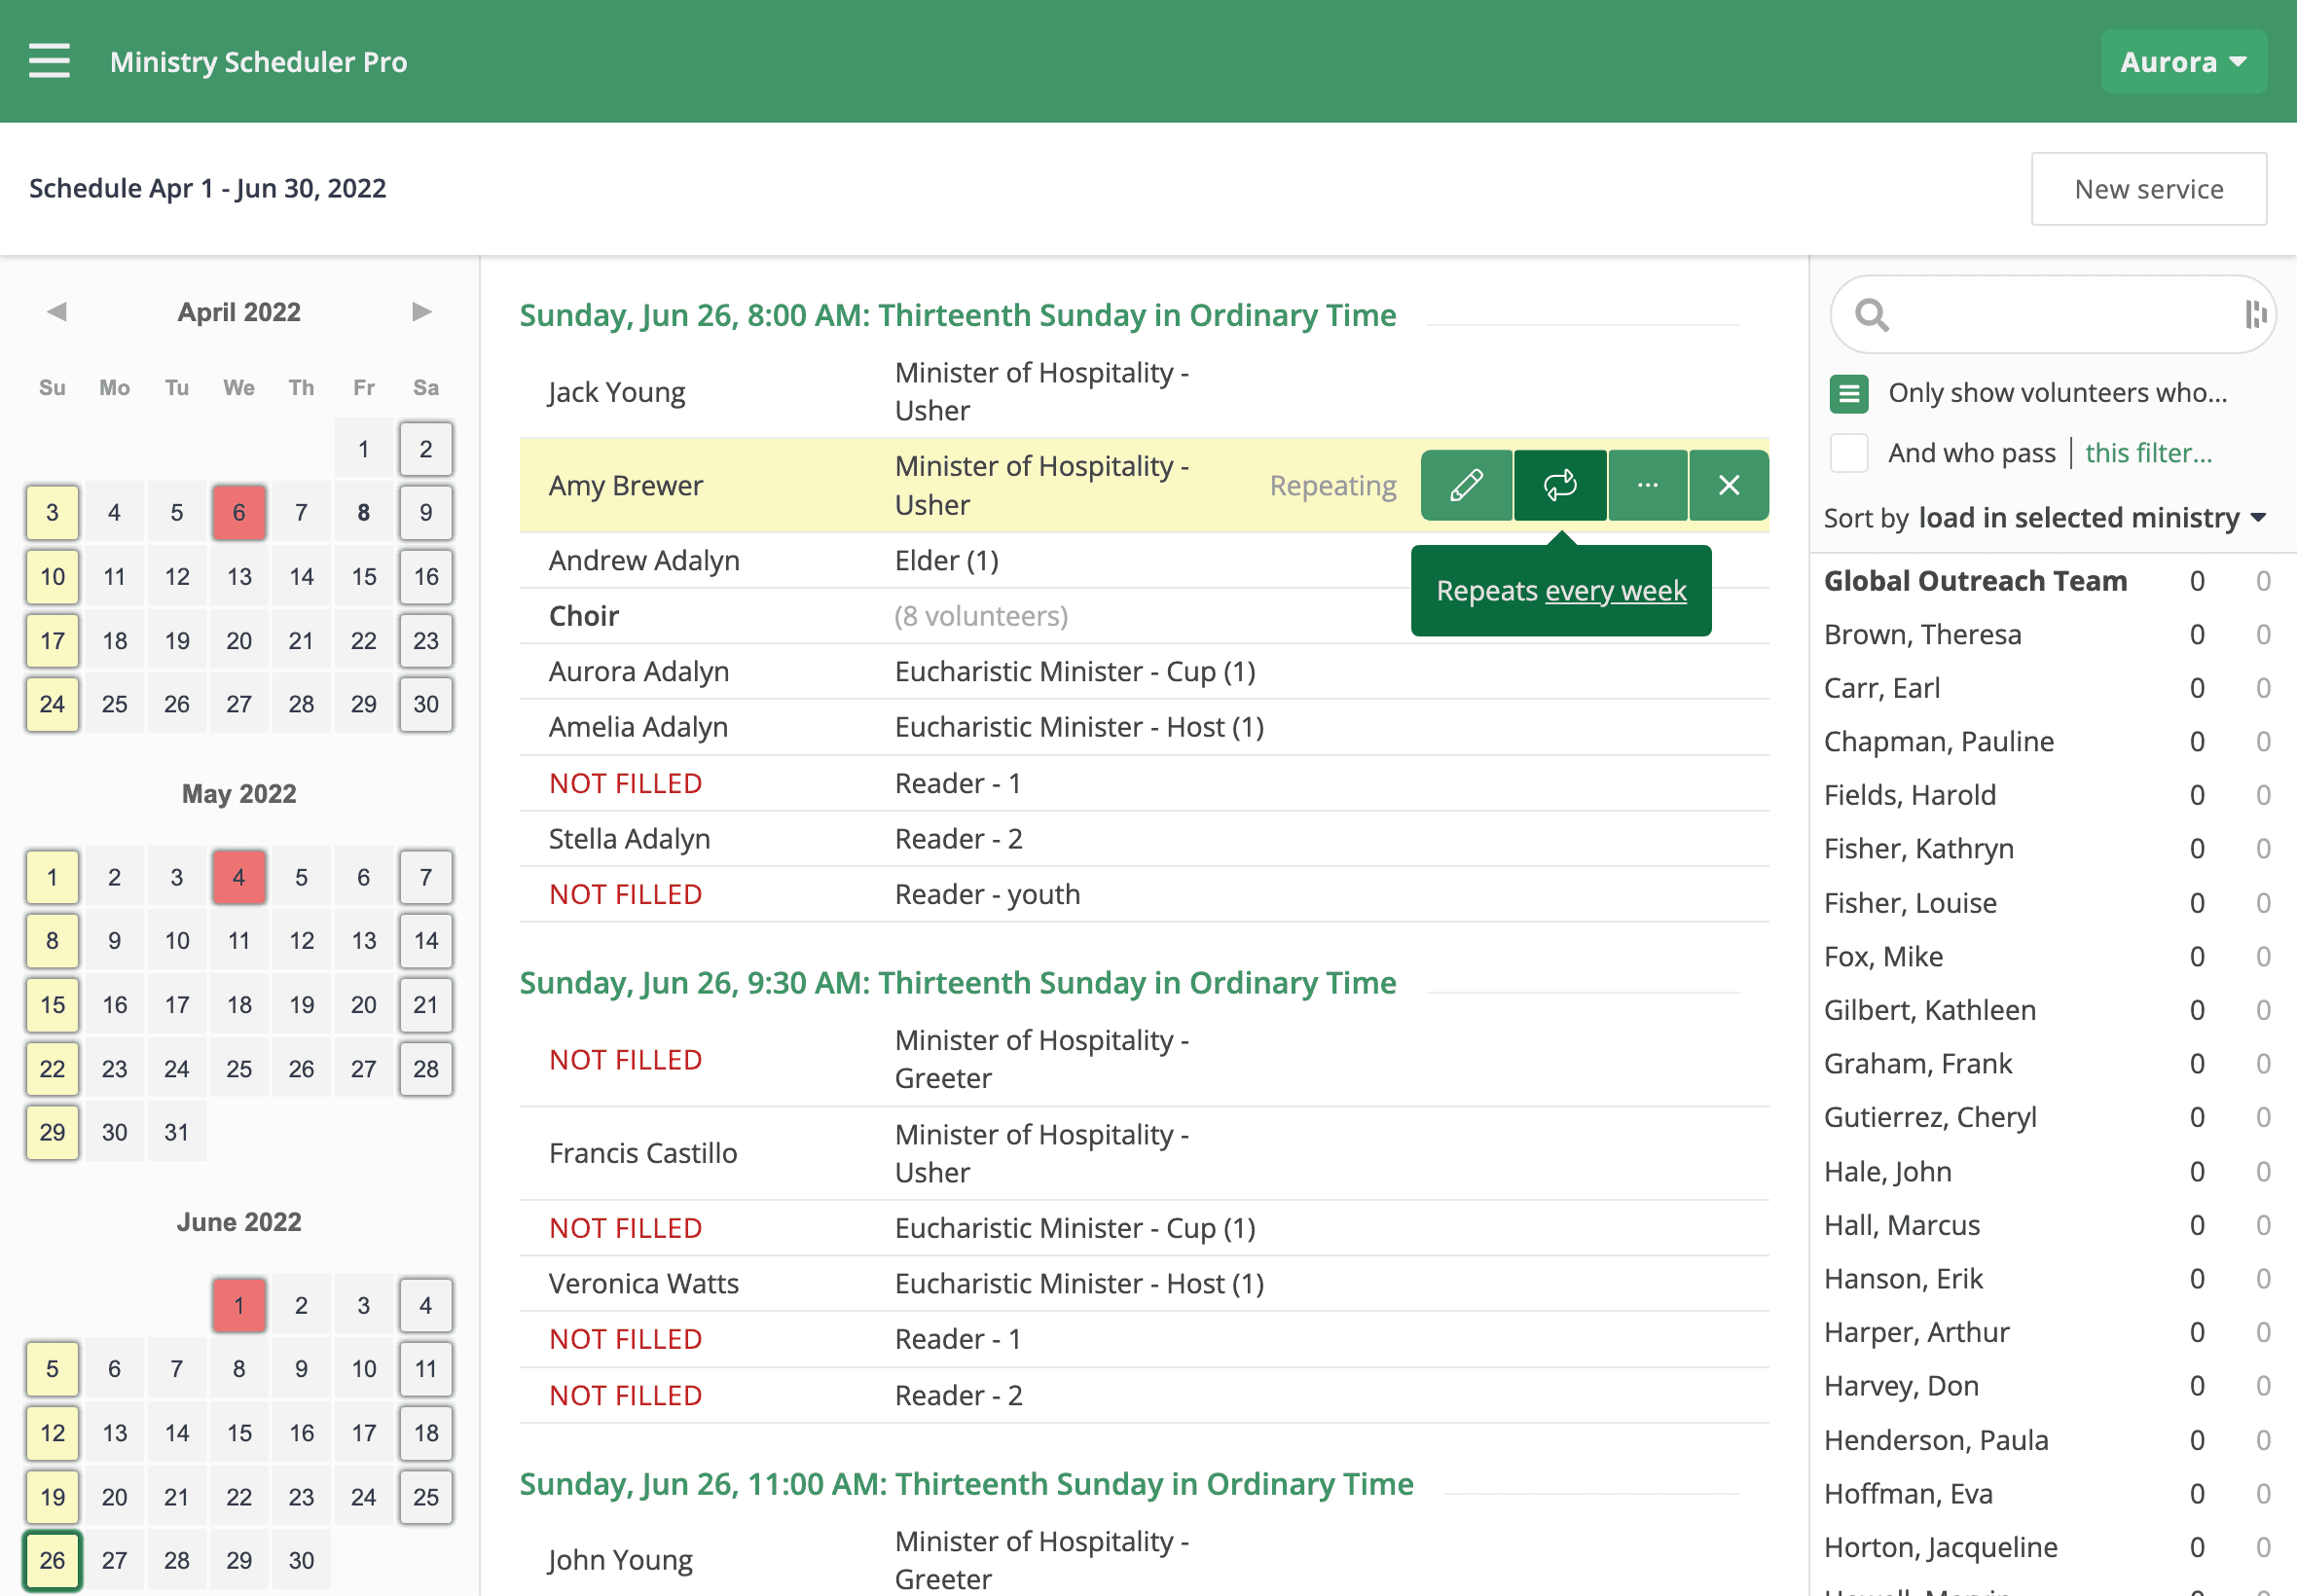
Task: Advance calendar with right arrow
Action: [422, 312]
